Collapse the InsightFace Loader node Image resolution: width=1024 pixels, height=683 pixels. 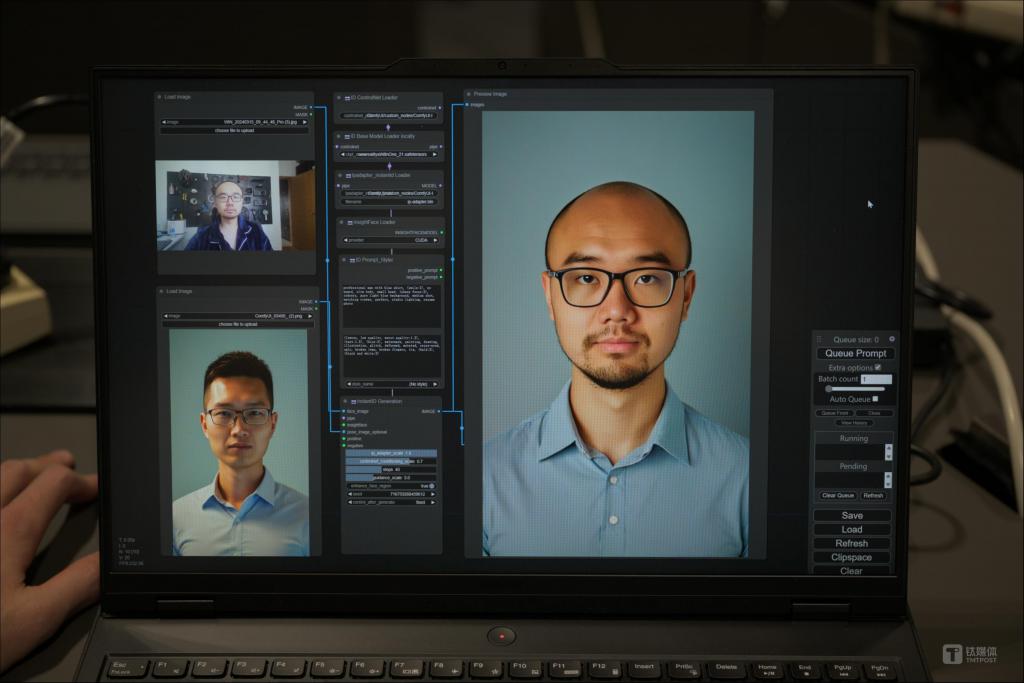[341, 222]
